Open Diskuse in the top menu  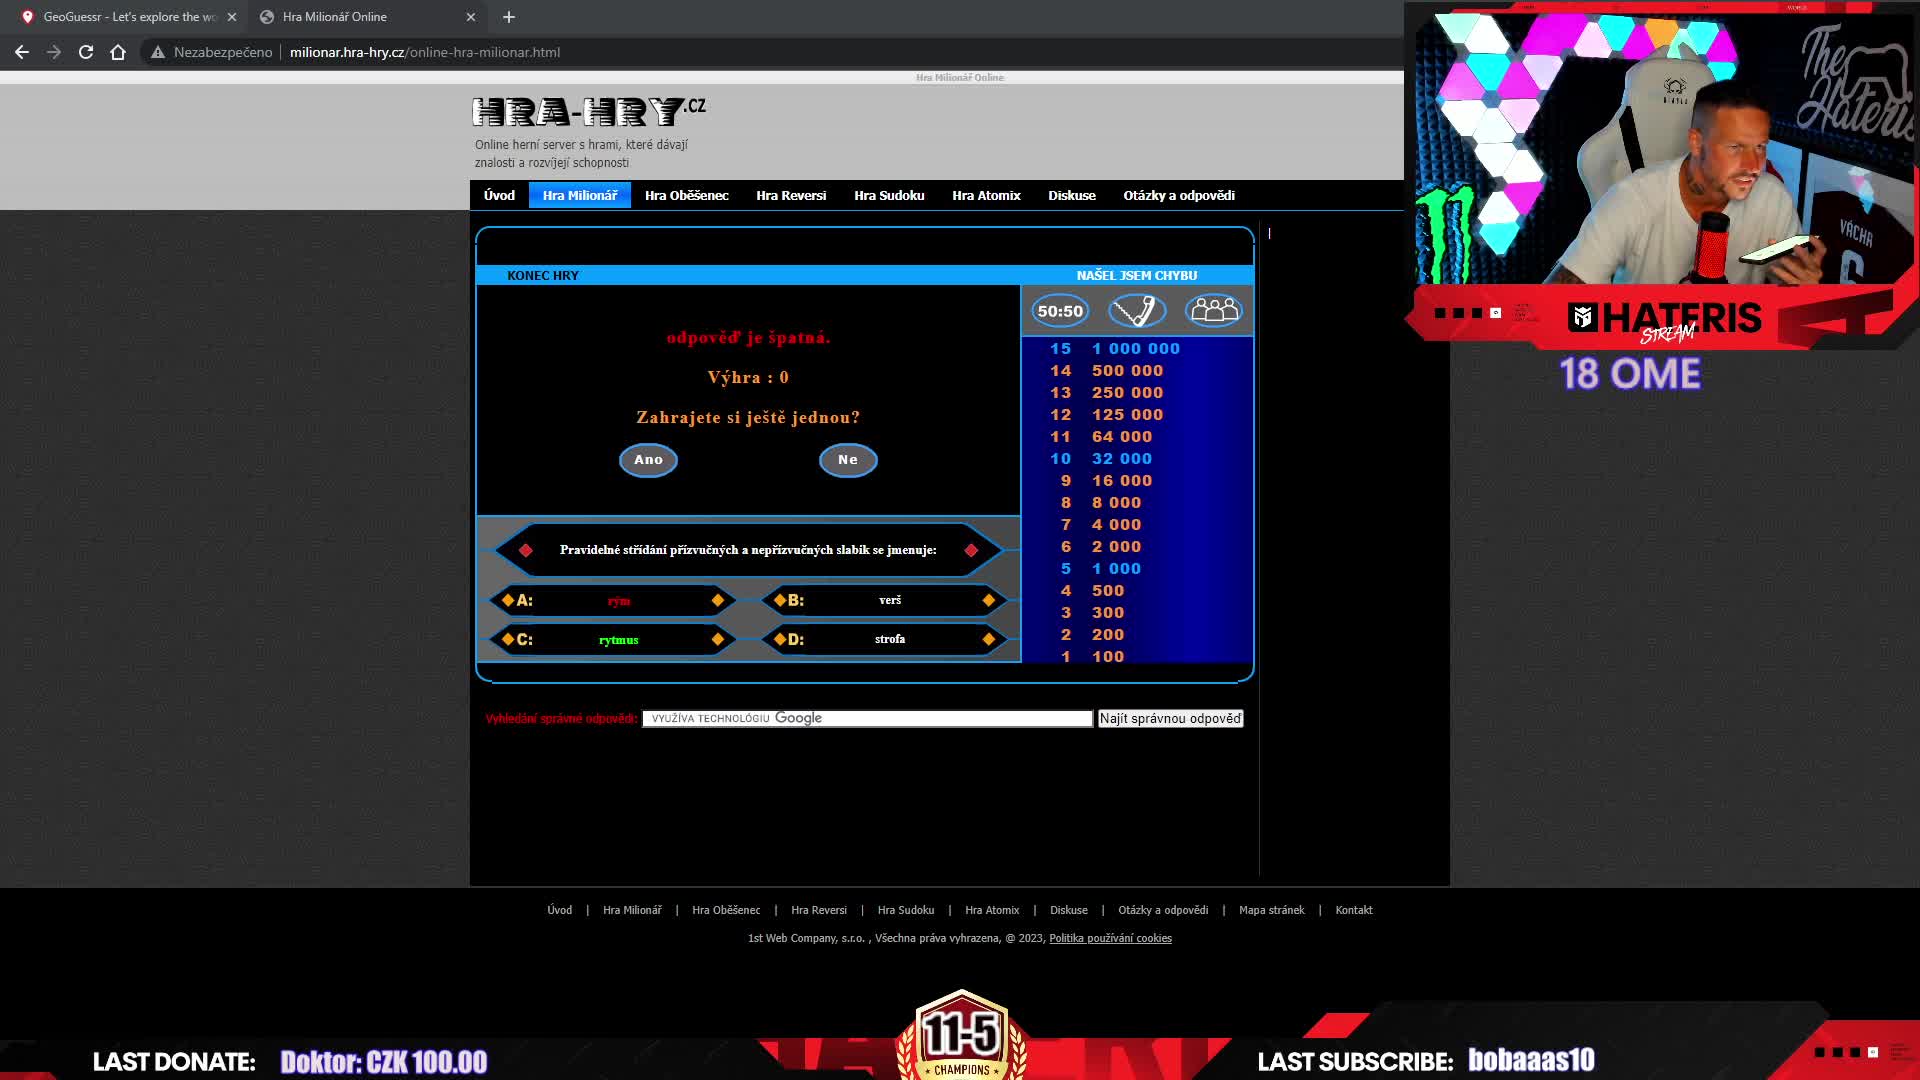point(1072,195)
